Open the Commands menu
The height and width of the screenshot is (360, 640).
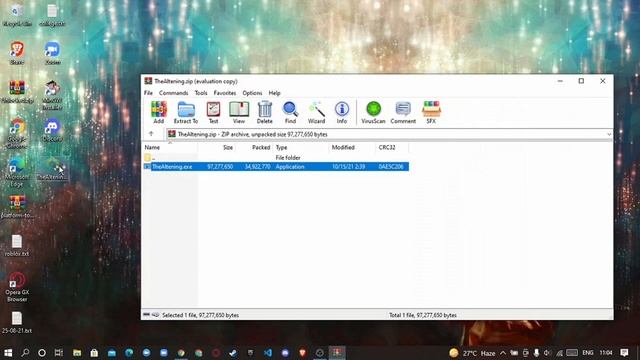pos(173,93)
